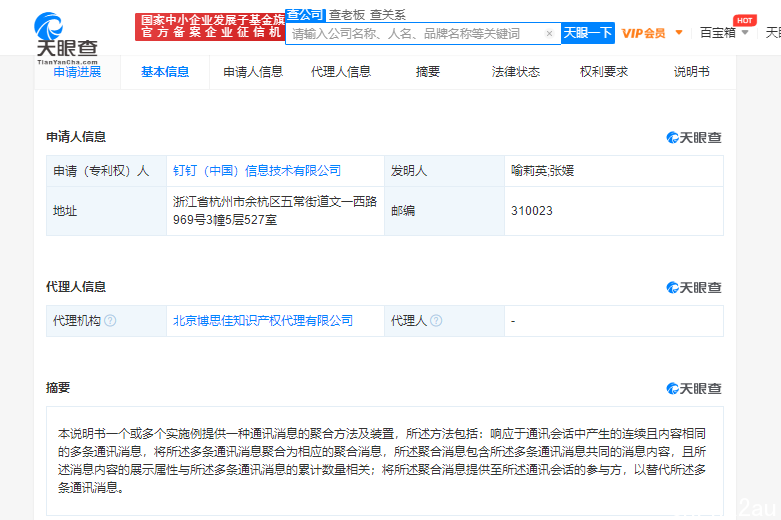
Task: Click the inventor names 喻莉英;张媛
Action: coord(542,171)
